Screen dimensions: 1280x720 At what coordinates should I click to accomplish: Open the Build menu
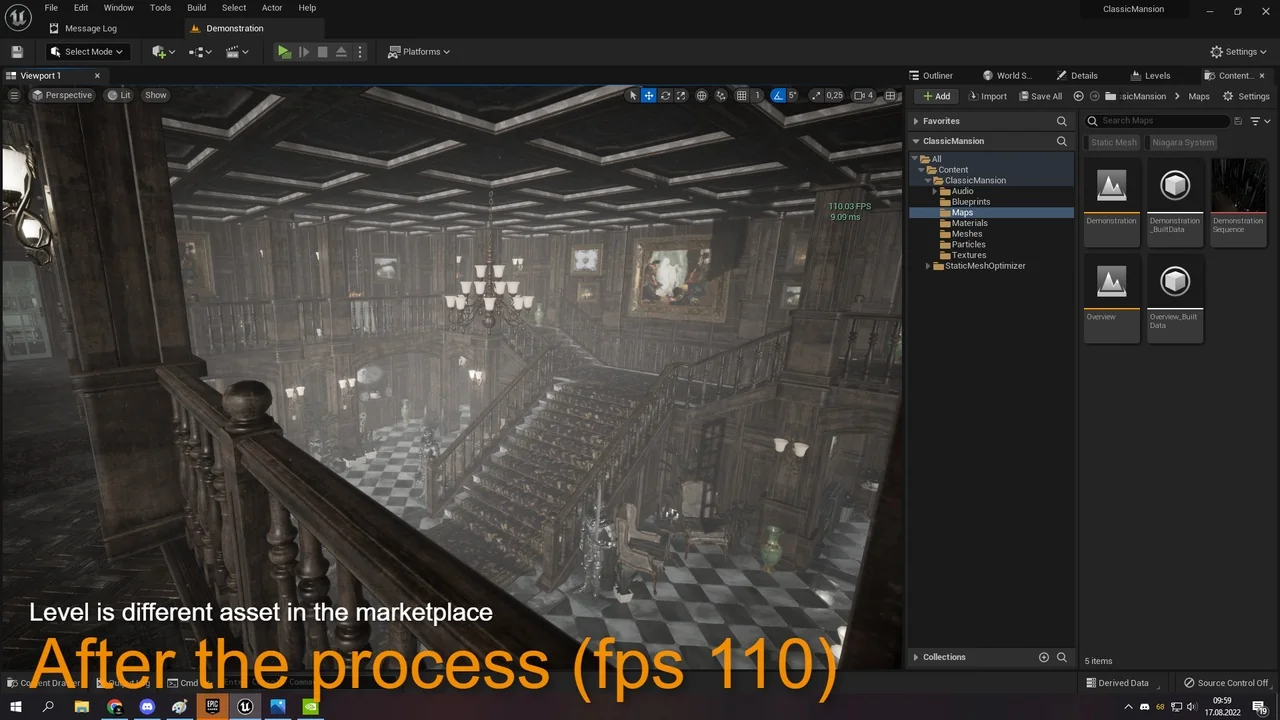[196, 7]
